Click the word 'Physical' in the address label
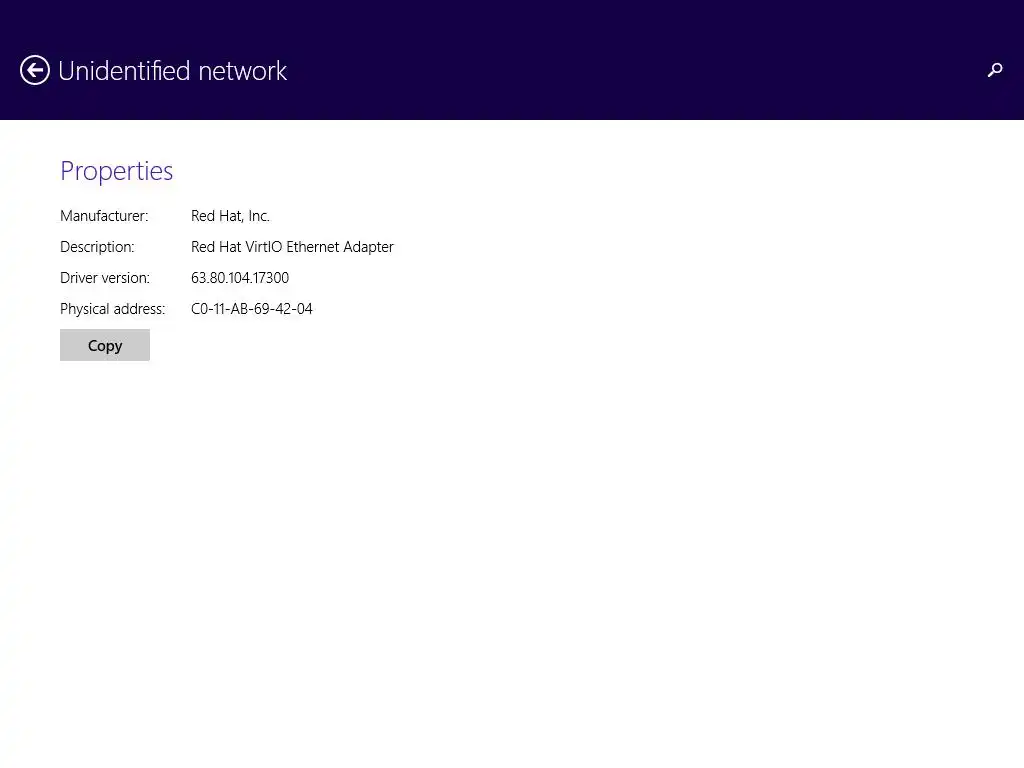 [x=84, y=309]
